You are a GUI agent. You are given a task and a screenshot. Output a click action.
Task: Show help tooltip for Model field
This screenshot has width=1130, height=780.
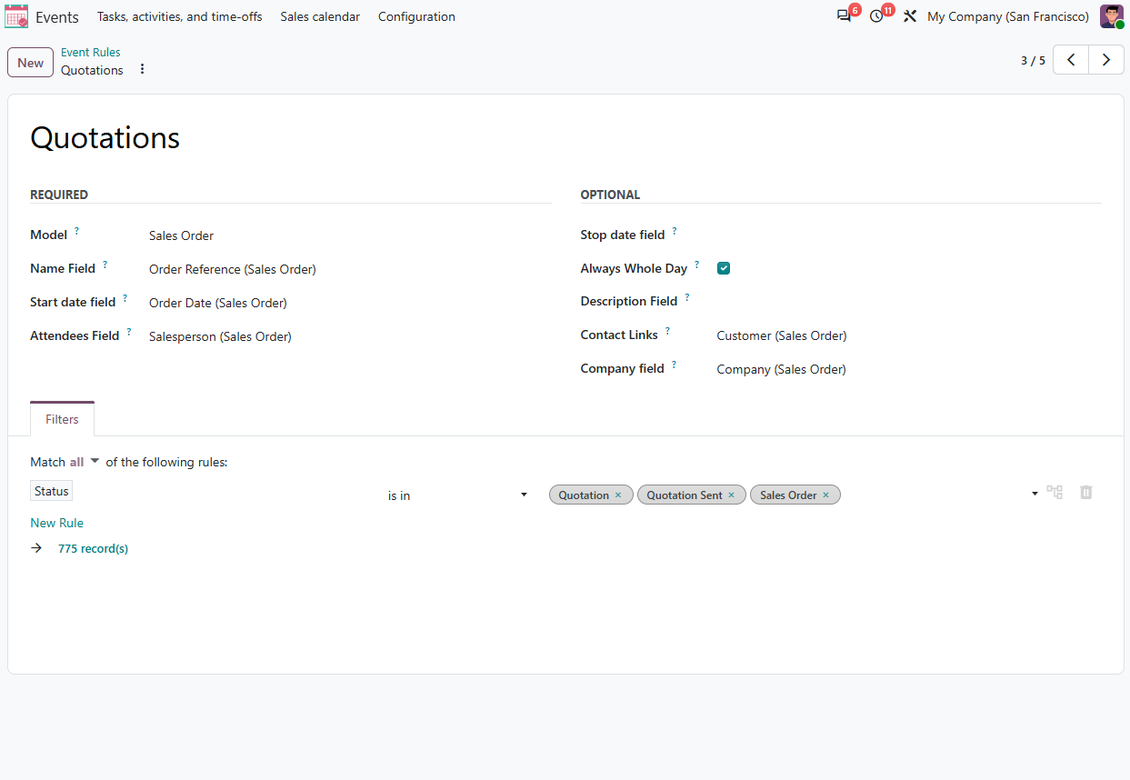[x=76, y=231]
